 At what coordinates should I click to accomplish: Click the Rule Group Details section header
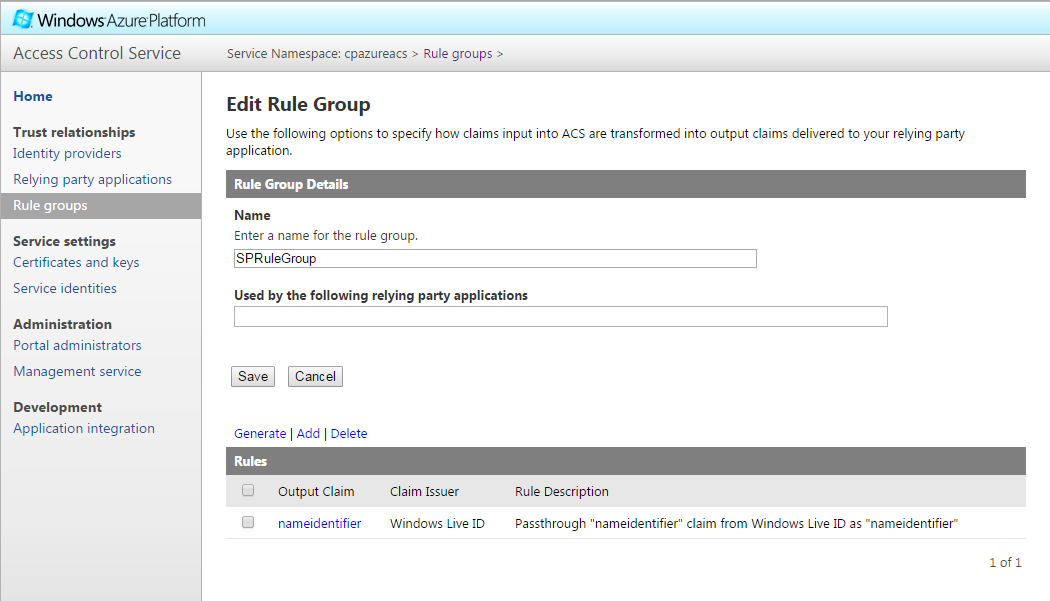625,184
